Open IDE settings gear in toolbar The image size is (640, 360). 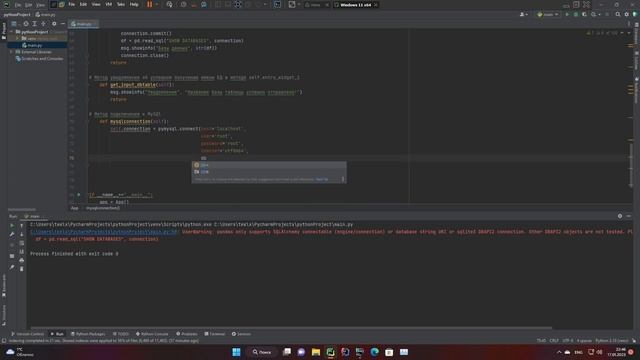coord(627,14)
